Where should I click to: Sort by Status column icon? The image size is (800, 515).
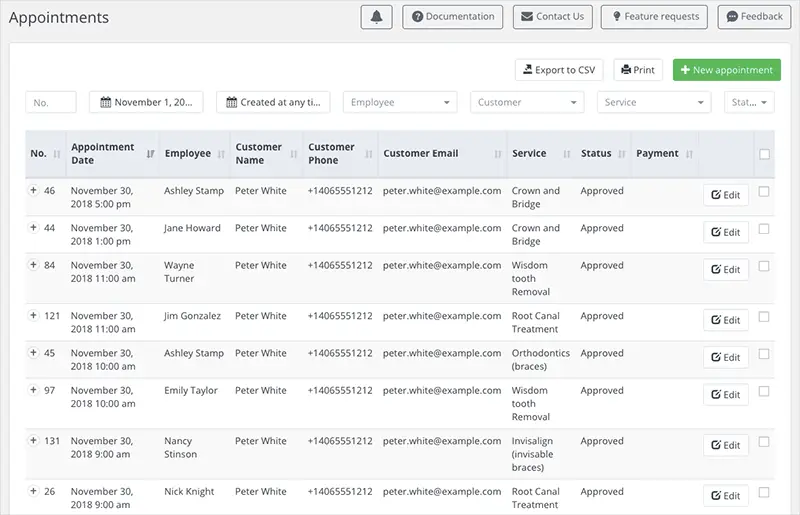coord(621,154)
